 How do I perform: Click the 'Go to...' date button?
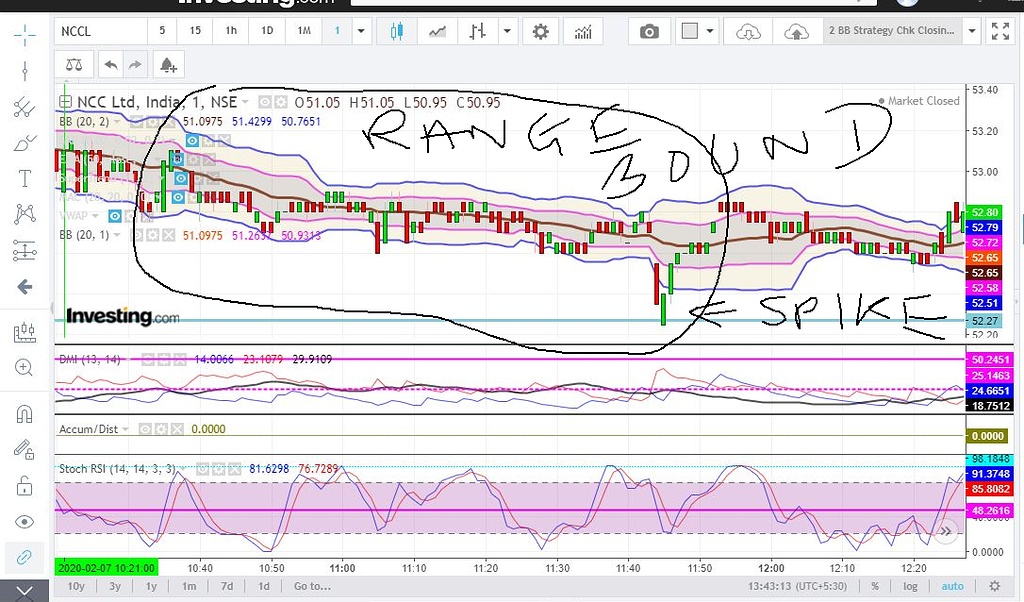click(312, 586)
